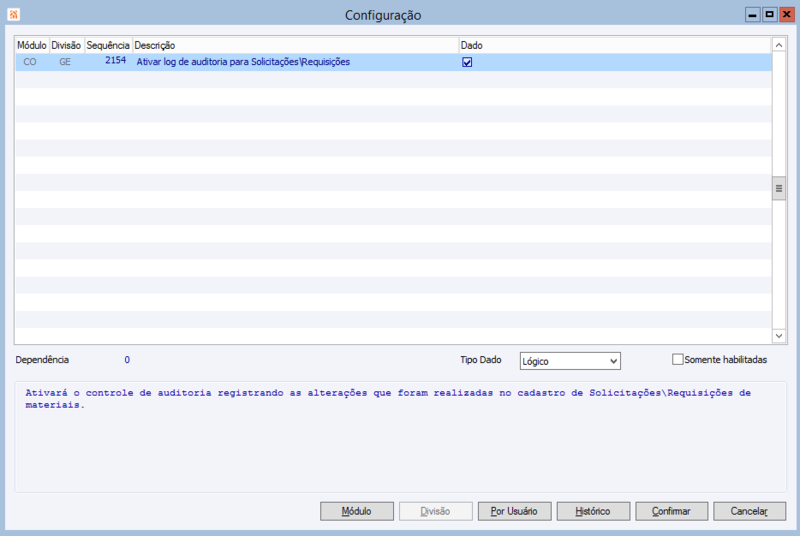Uncheck the Dado checkbox for sequence 2154
Image resolution: width=800 pixels, height=536 pixels.
coord(467,62)
